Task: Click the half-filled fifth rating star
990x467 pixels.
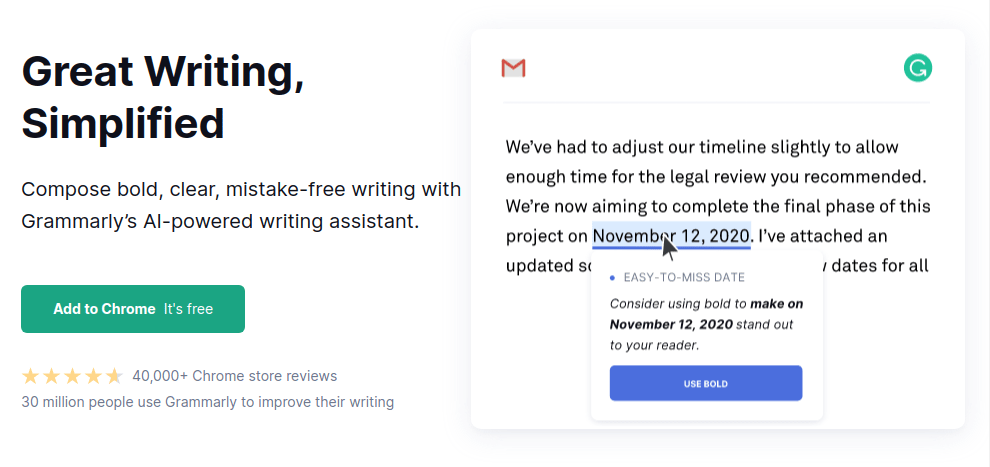Action: (114, 377)
